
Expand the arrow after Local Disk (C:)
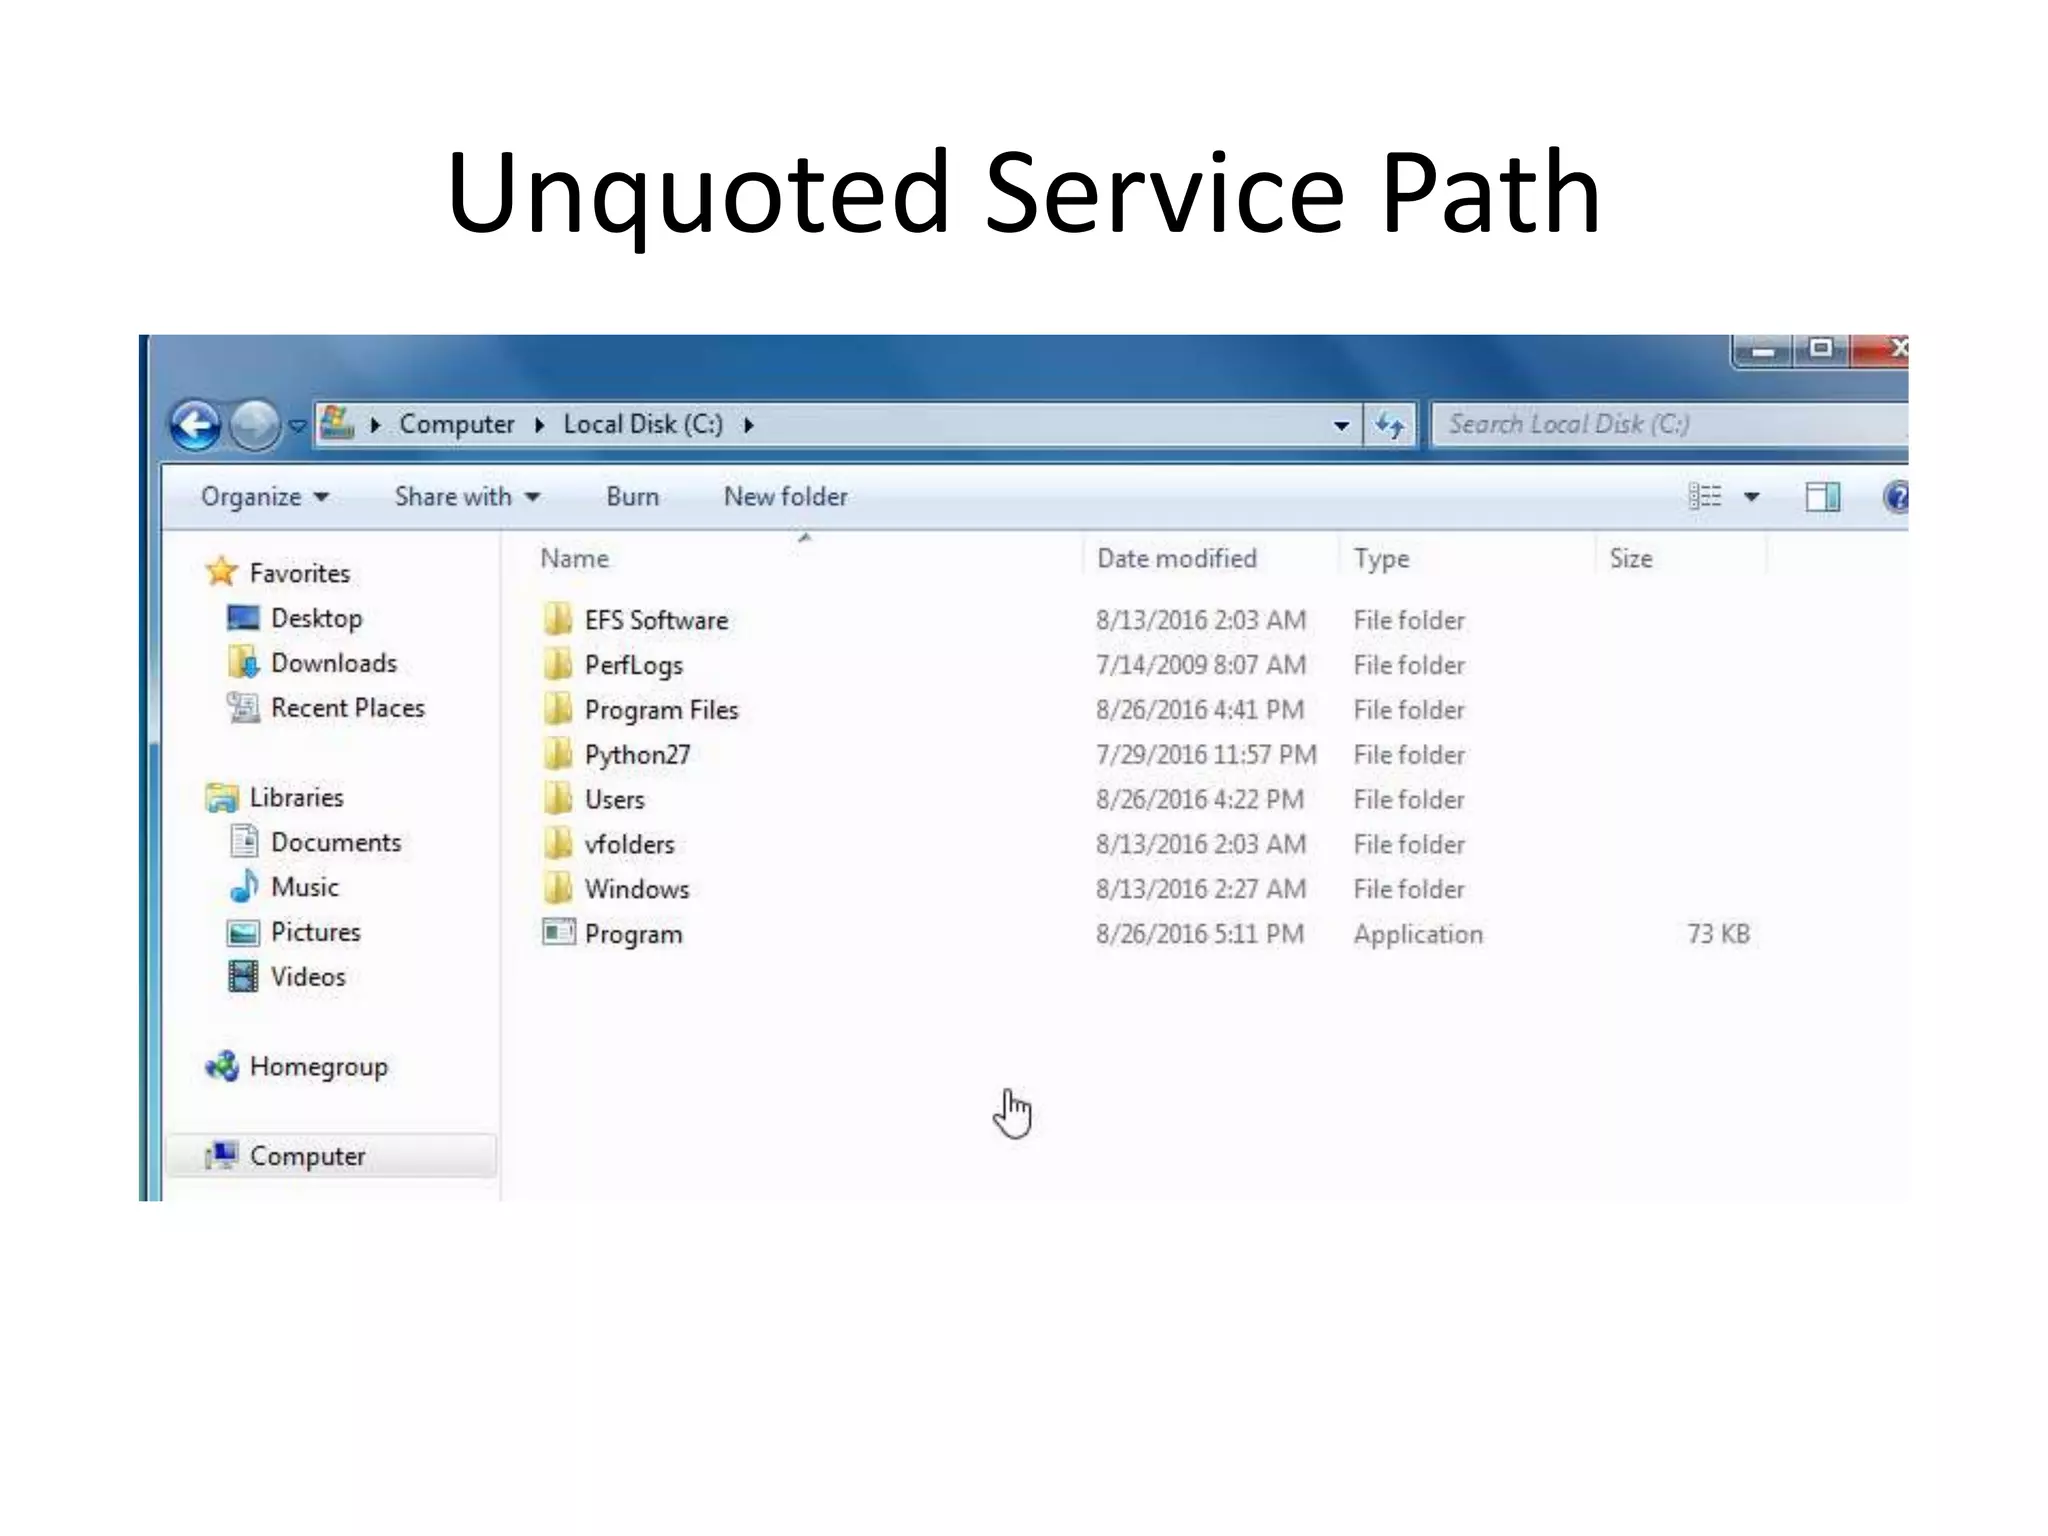pyautogui.click(x=748, y=425)
